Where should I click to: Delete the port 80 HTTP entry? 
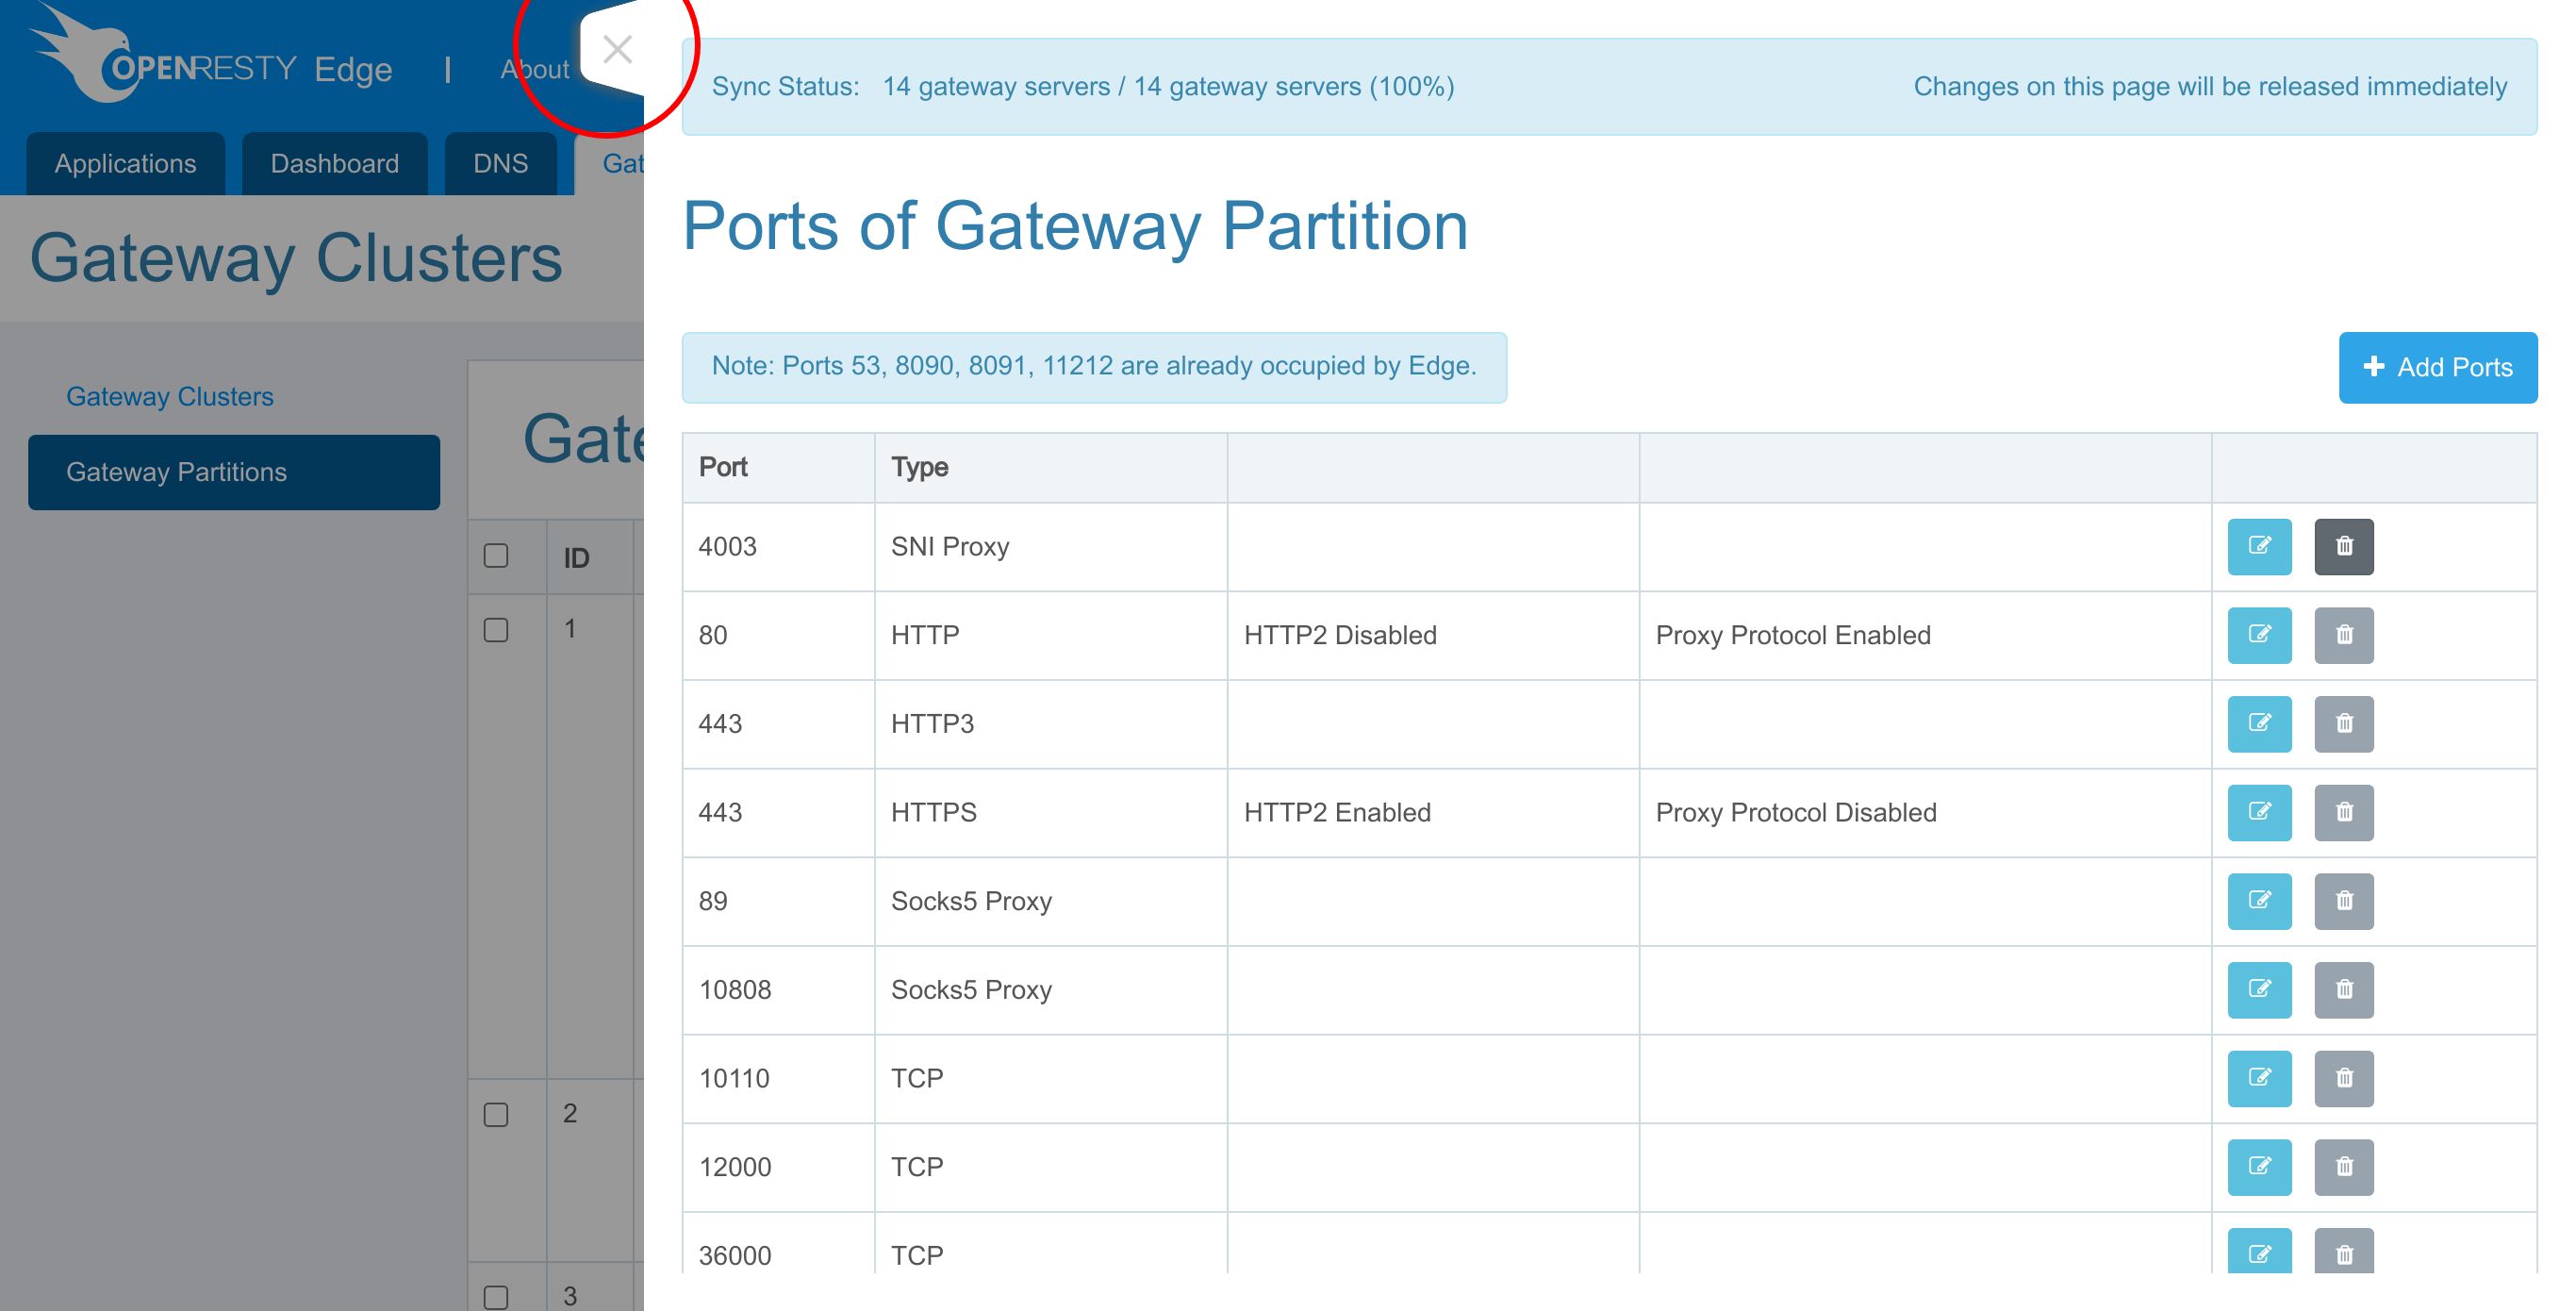(x=2343, y=635)
